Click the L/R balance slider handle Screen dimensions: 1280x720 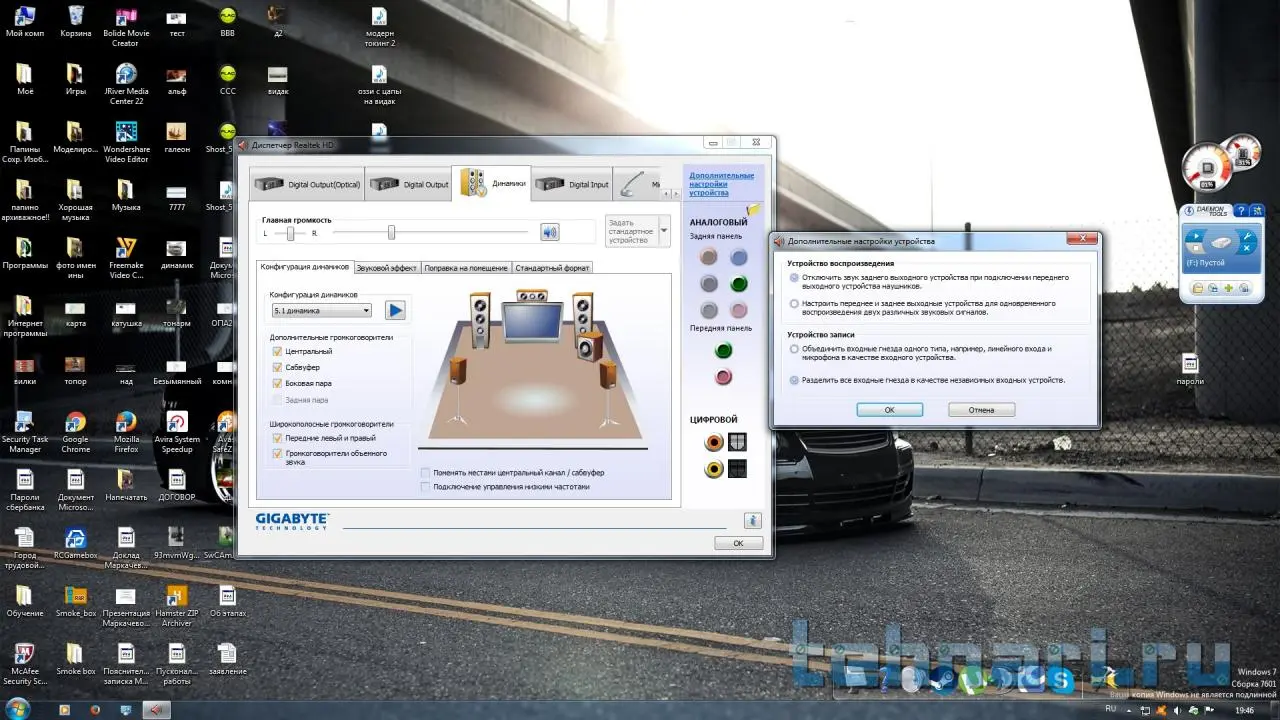[x=290, y=233]
